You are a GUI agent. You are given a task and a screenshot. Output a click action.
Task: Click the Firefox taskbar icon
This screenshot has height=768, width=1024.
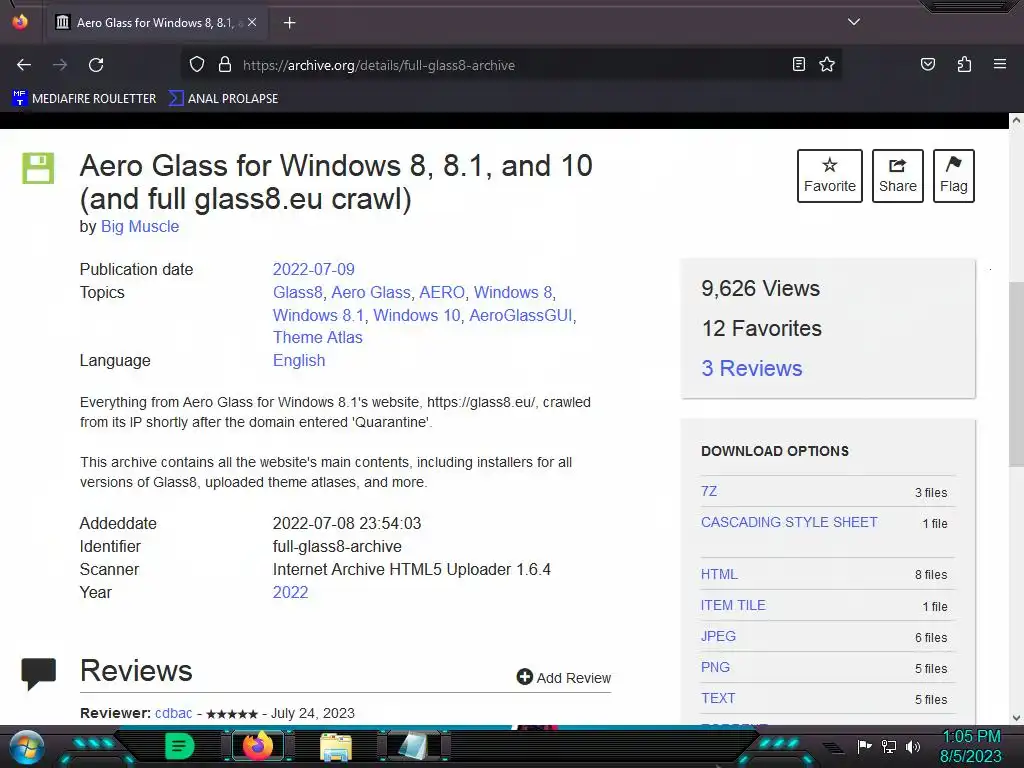click(x=257, y=746)
